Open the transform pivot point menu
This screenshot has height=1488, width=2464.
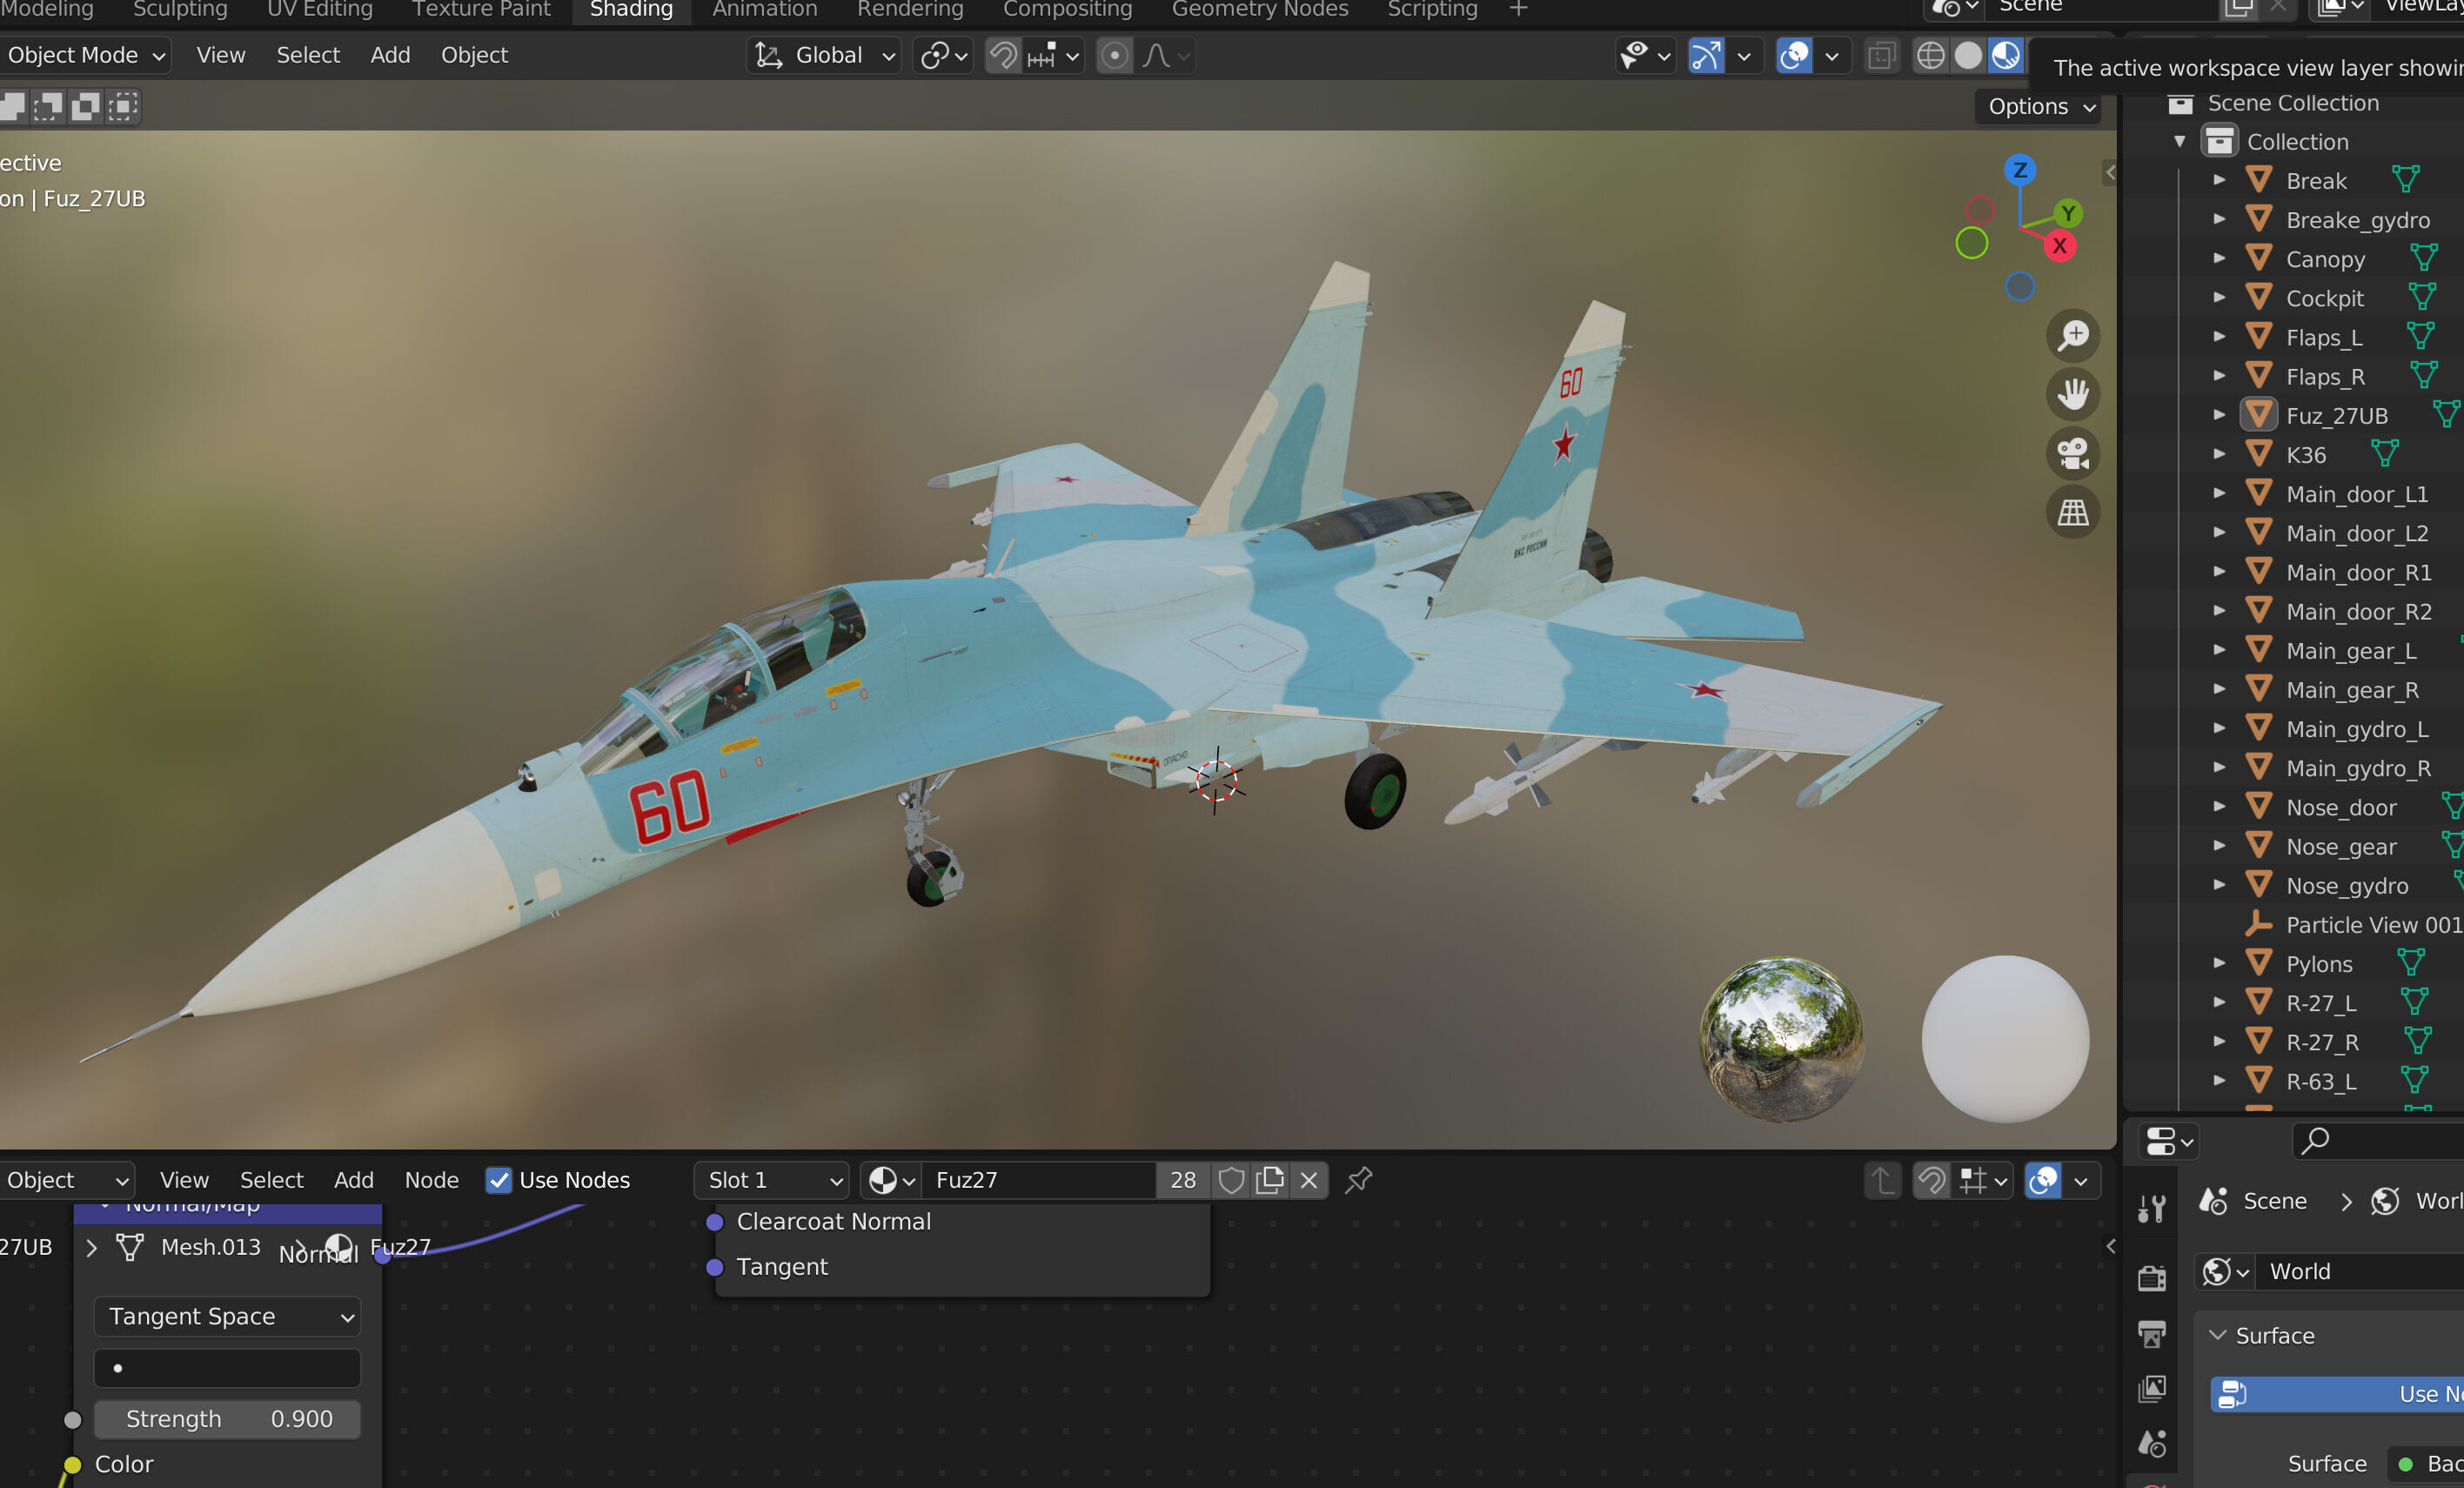coord(943,55)
